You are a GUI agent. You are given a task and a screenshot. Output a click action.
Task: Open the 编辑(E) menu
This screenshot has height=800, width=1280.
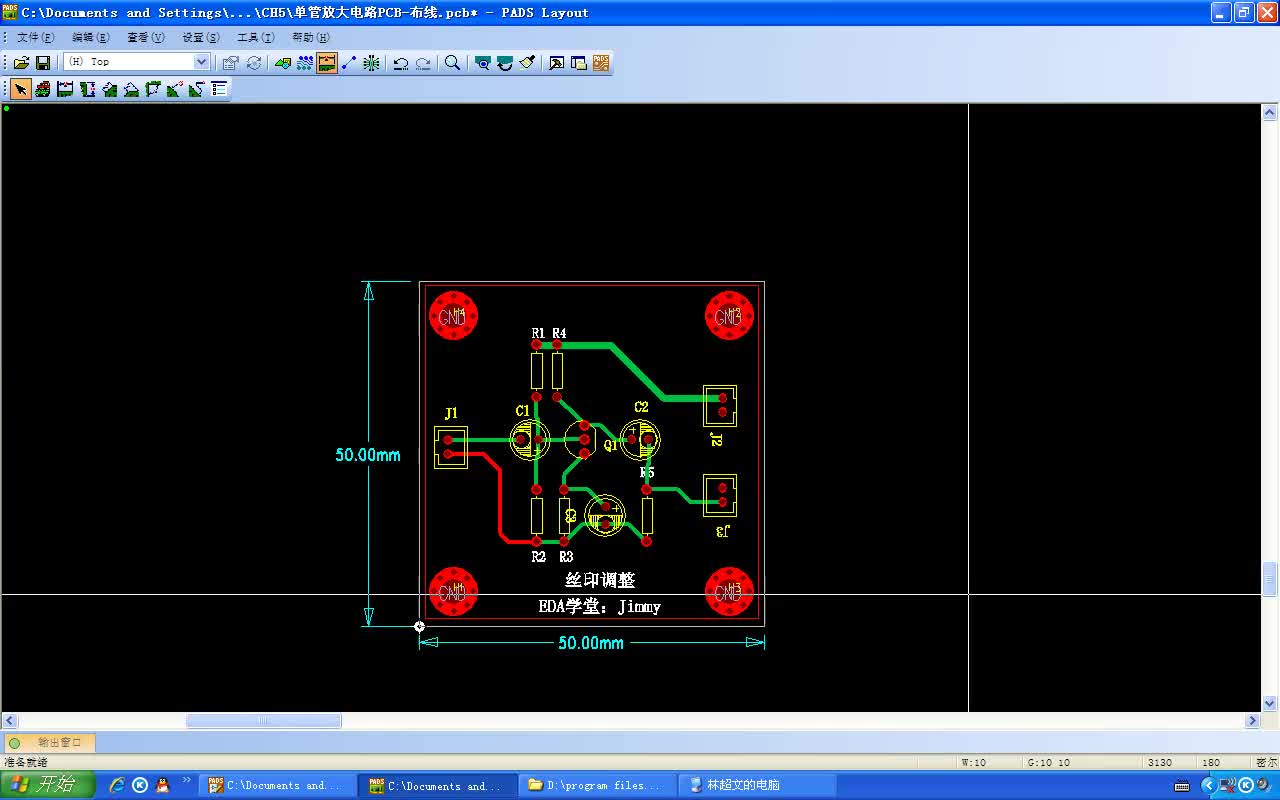(x=91, y=37)
